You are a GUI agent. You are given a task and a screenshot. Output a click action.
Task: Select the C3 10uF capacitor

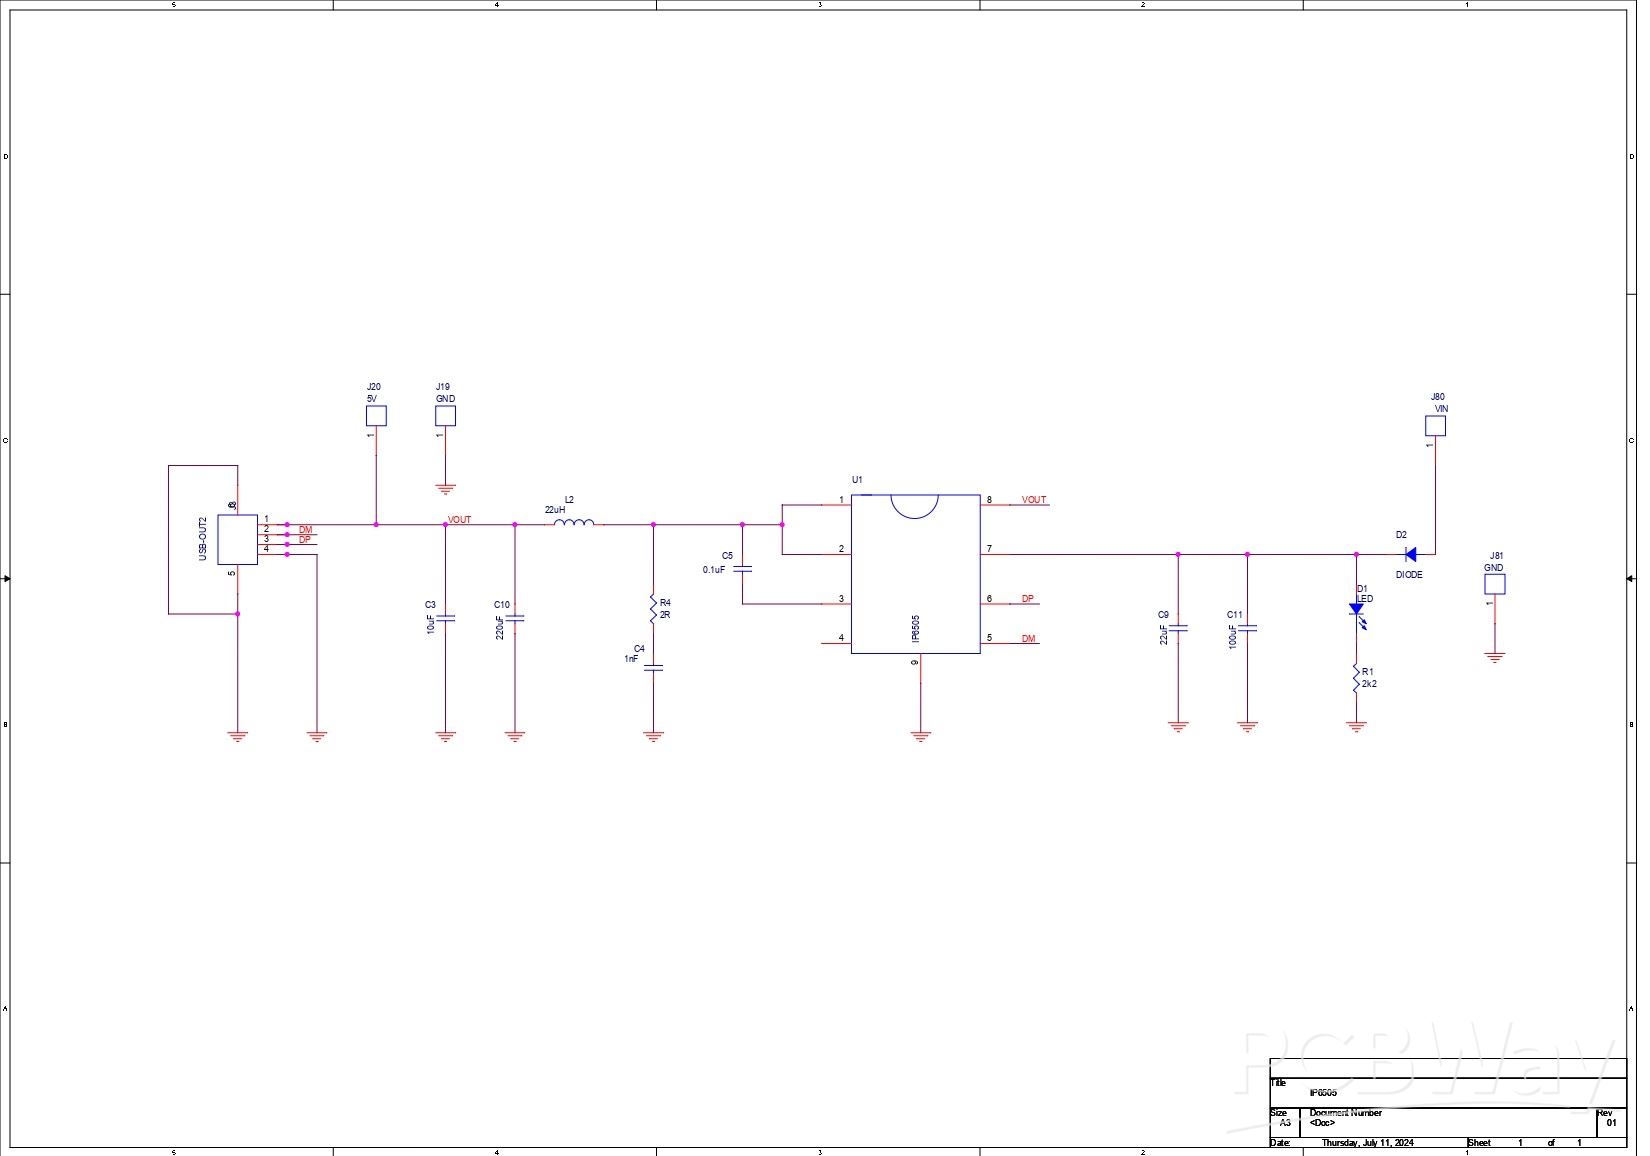pyautogui.click(x=446, y=619)
